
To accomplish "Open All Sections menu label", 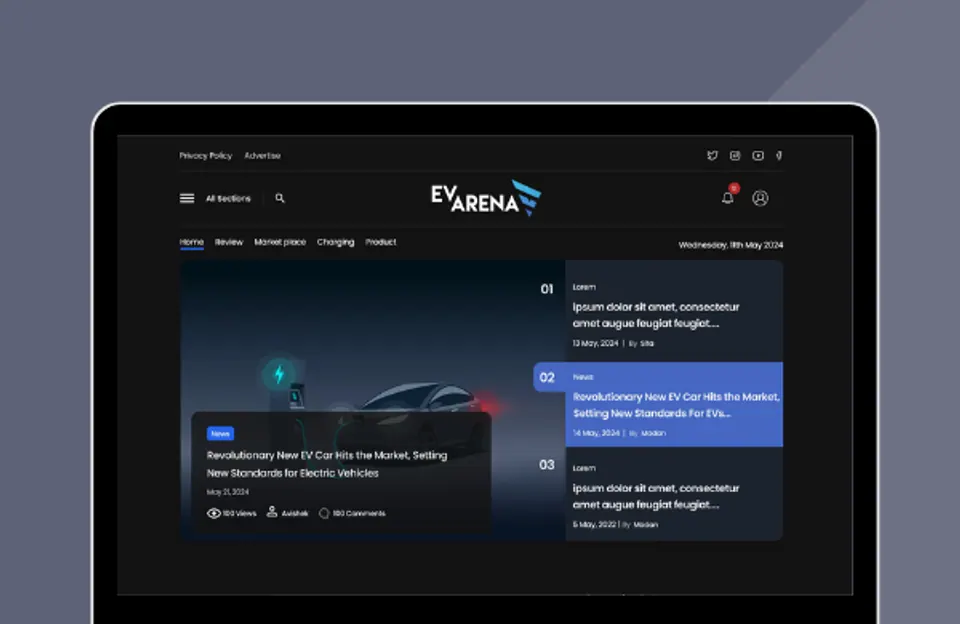I will click(228, 198).
